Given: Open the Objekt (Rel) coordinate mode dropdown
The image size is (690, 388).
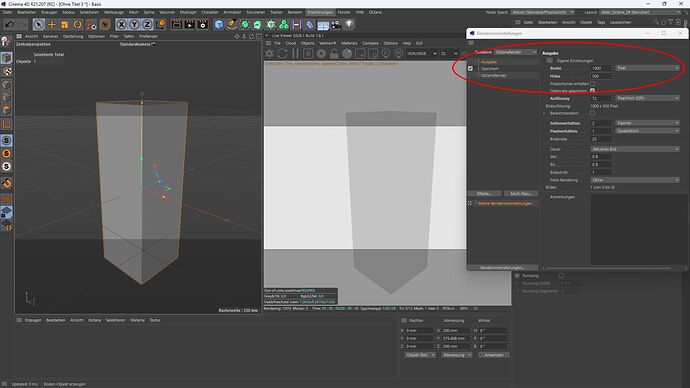Looking at the screenshot, I should [420, 355].
